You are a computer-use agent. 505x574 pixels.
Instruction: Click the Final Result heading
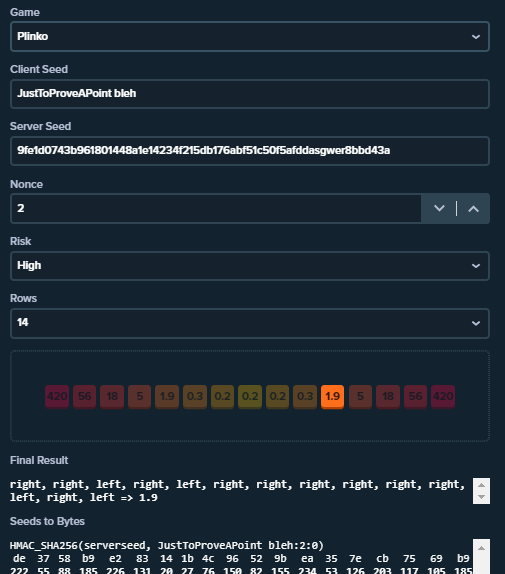coord(39,460)
